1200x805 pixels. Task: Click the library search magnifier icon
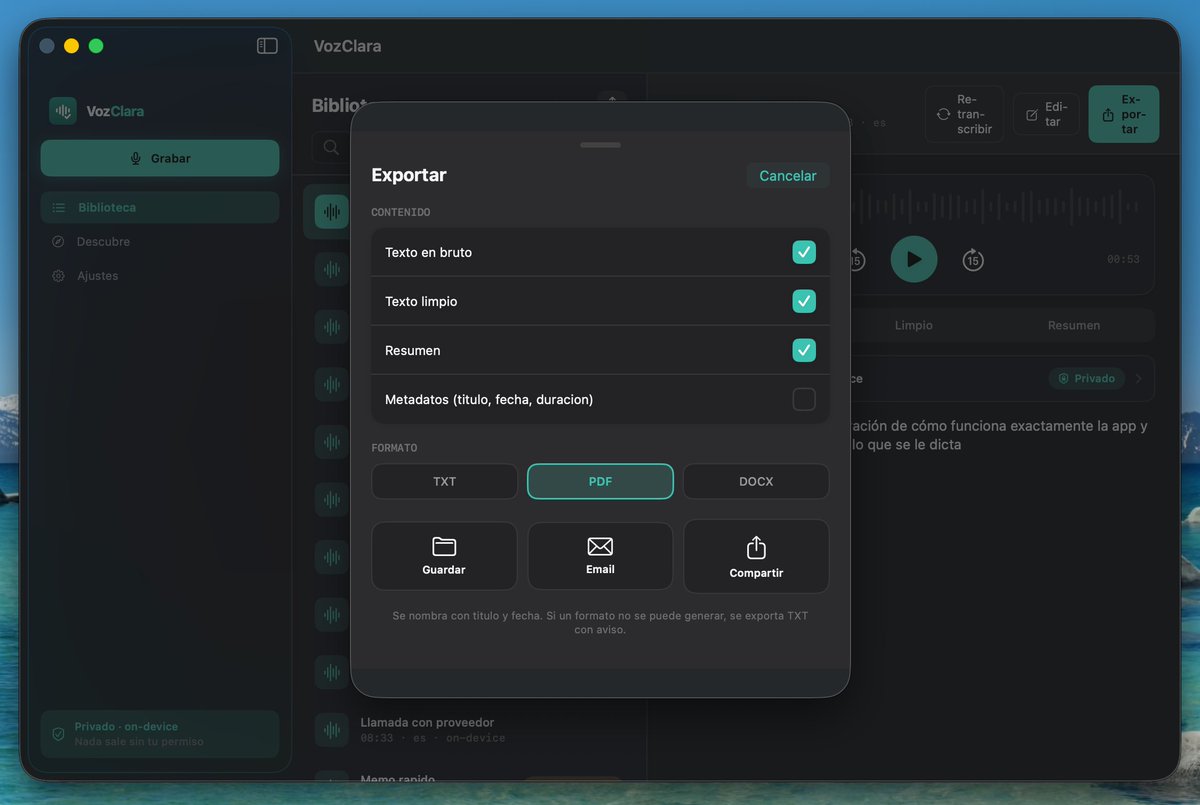coord(331,148)
